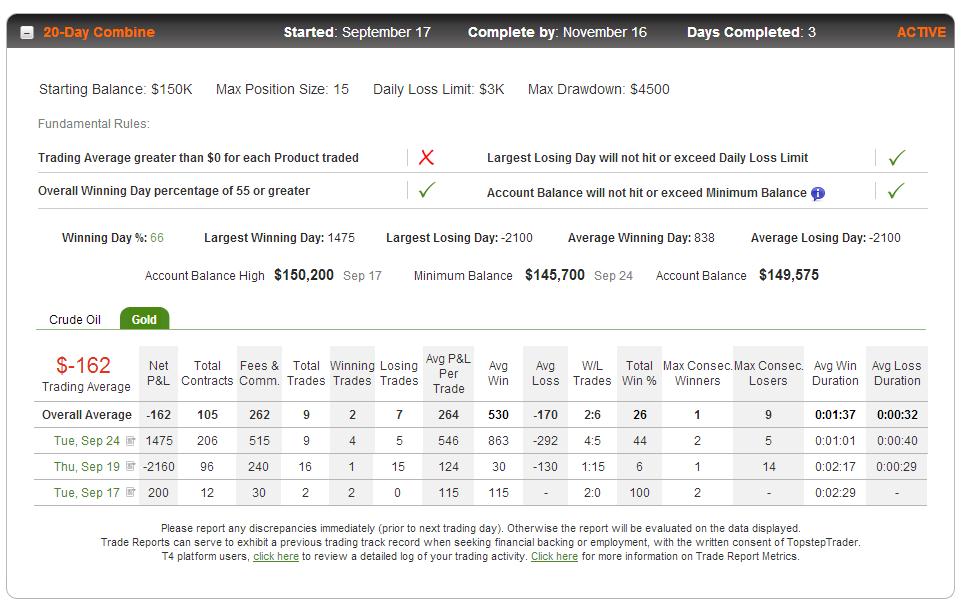This screenshot has width=962, height=610.
Task: Click green check for Winning Day percentage rule
Action: point(426,190)
